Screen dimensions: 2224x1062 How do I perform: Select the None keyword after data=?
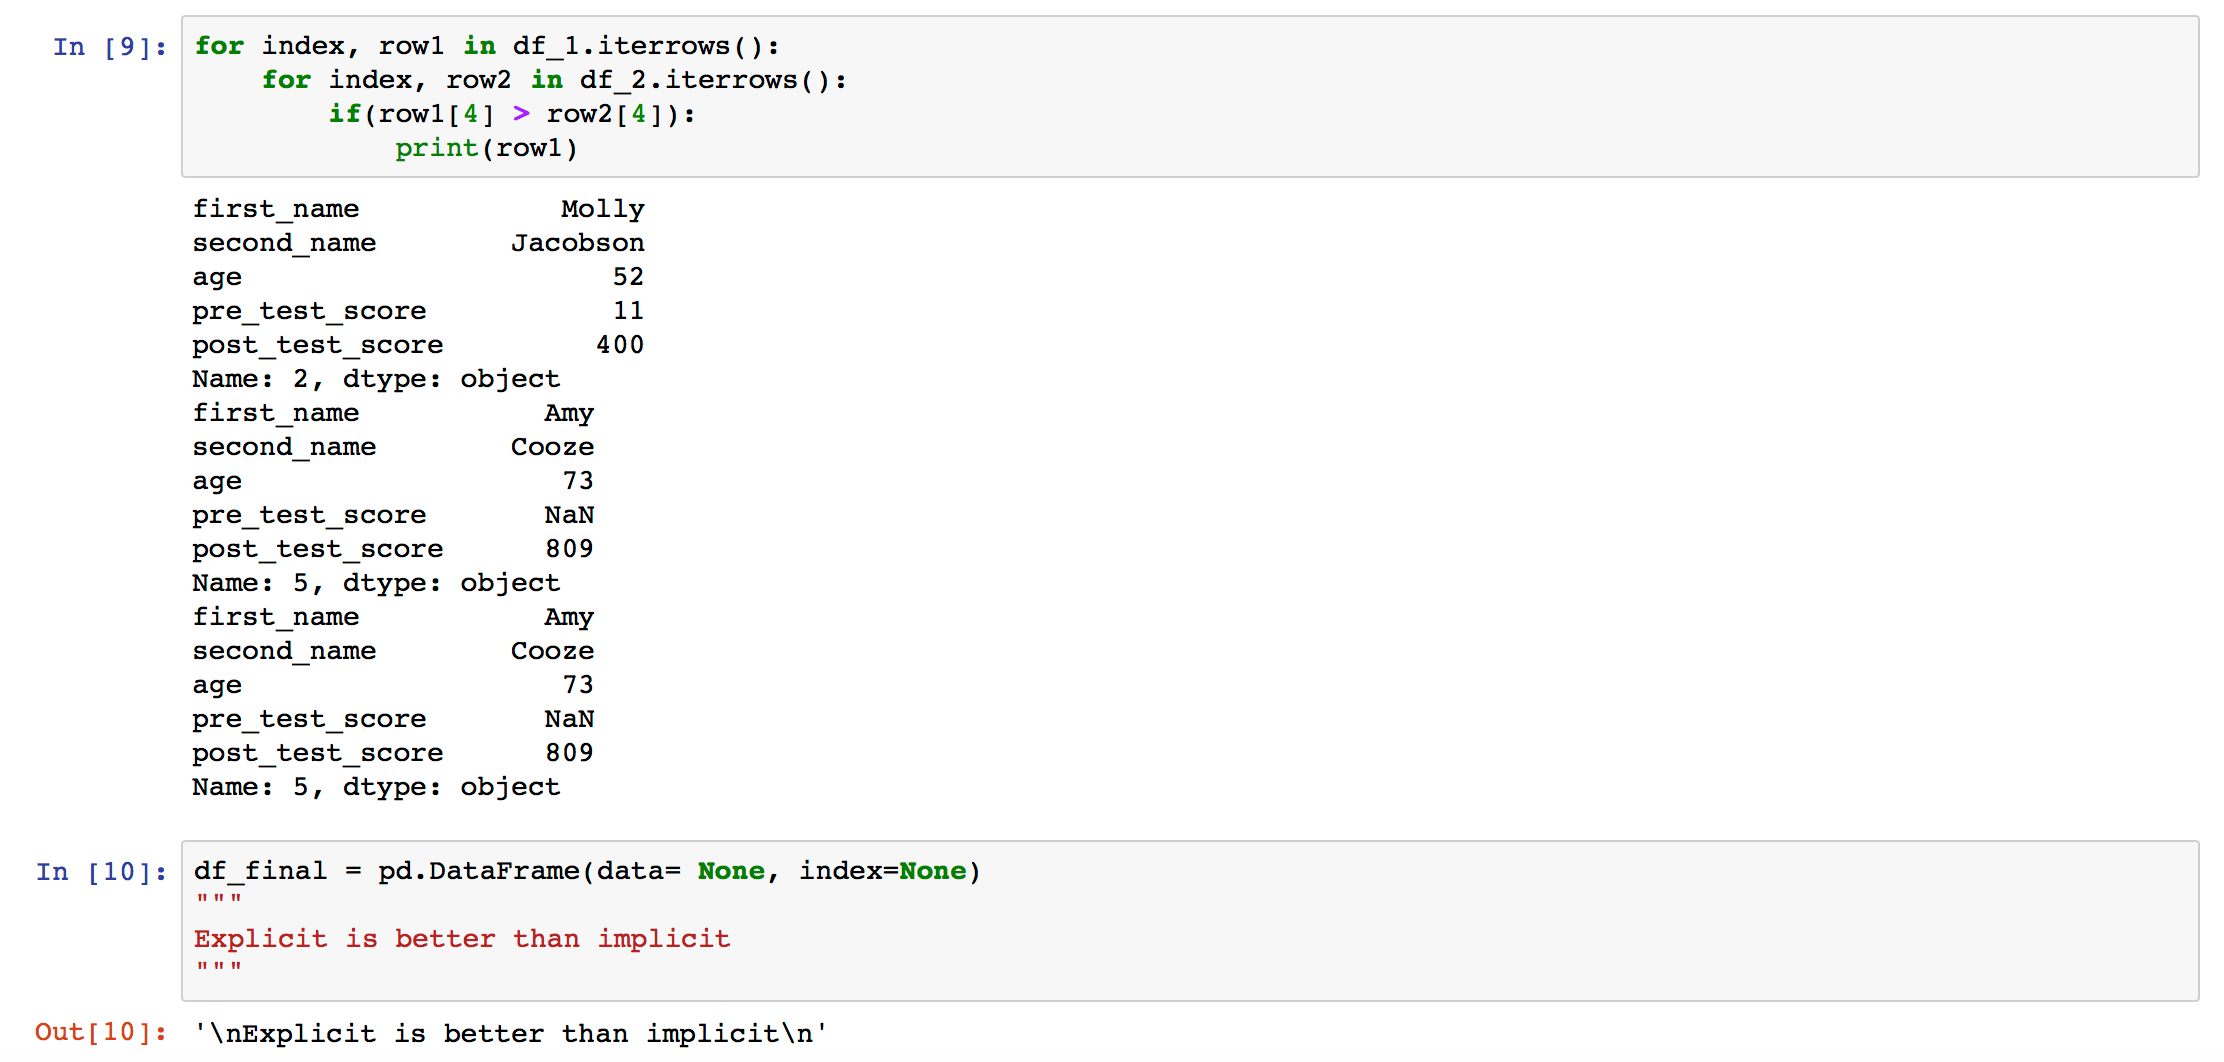pos(731,870)
